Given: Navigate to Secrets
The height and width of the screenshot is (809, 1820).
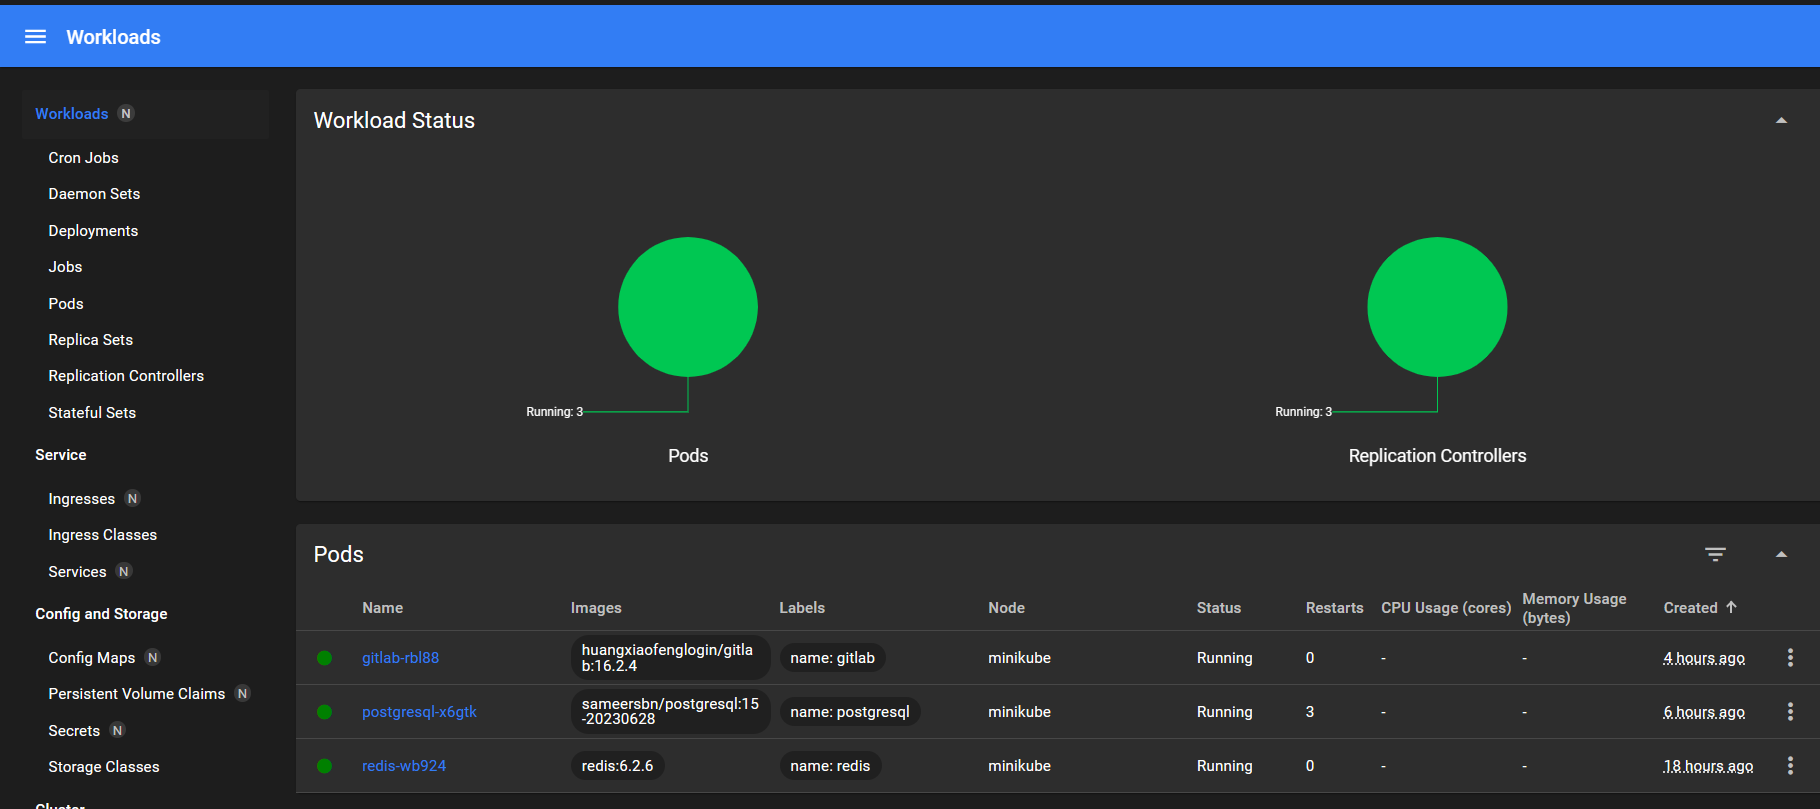Looking at the screenshot, I should pyautogui.click(x=74, y=731).
